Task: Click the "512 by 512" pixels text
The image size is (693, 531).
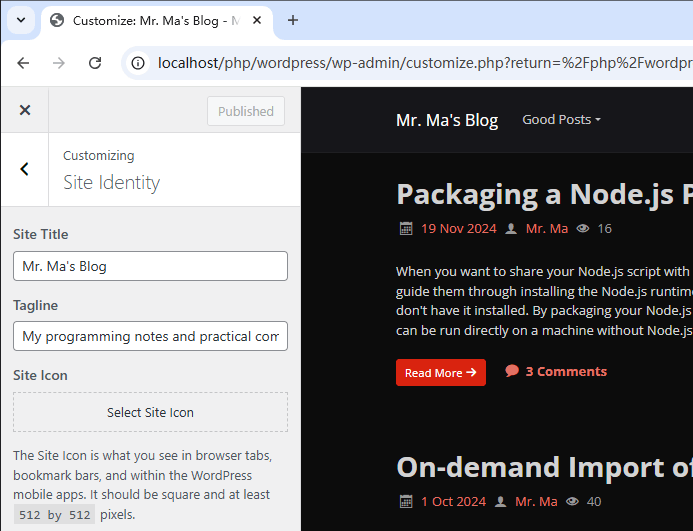Action: [54, 515]
